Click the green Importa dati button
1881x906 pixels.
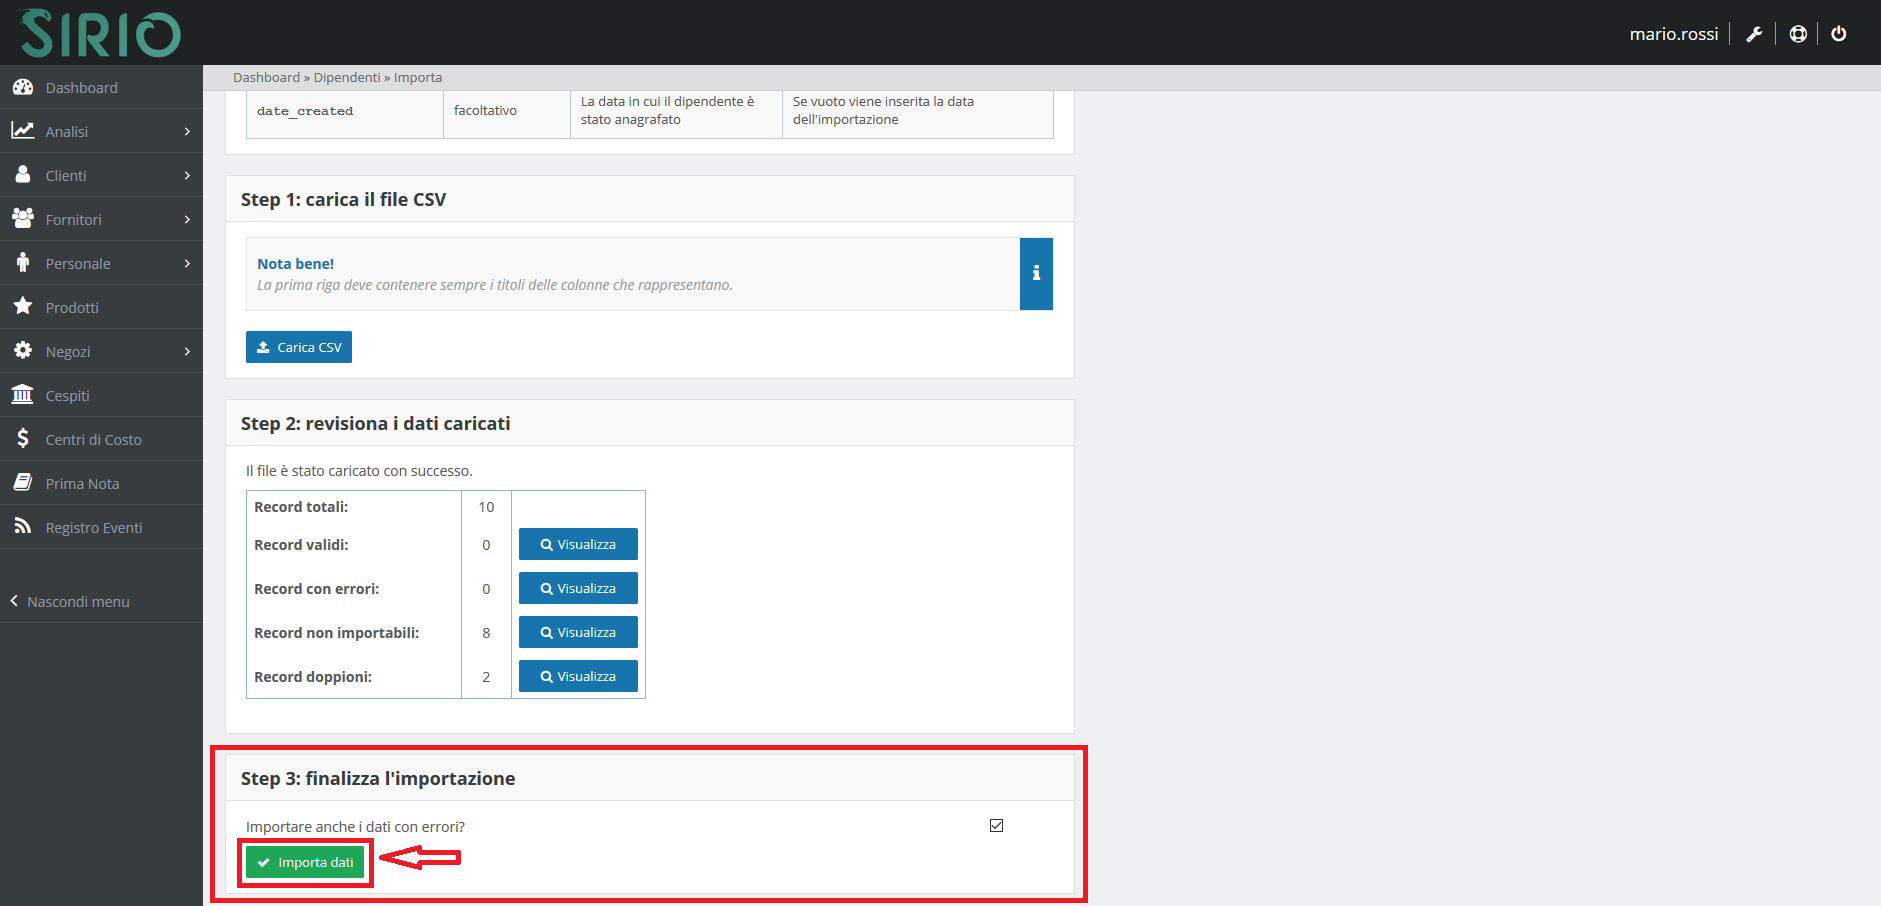pos(305,862)
